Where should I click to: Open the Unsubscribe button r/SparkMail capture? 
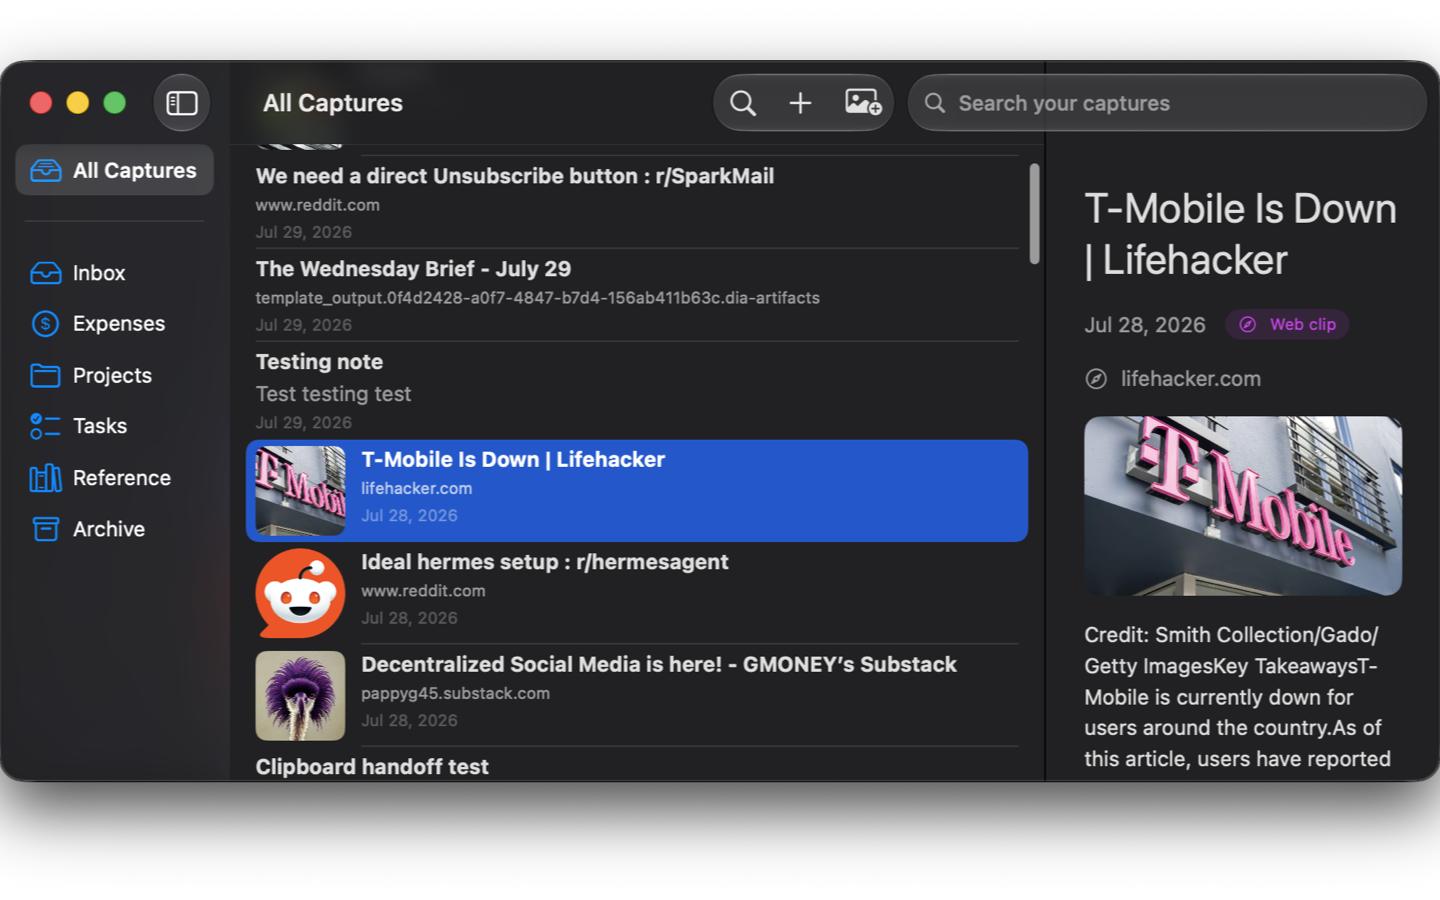(637, 202)
